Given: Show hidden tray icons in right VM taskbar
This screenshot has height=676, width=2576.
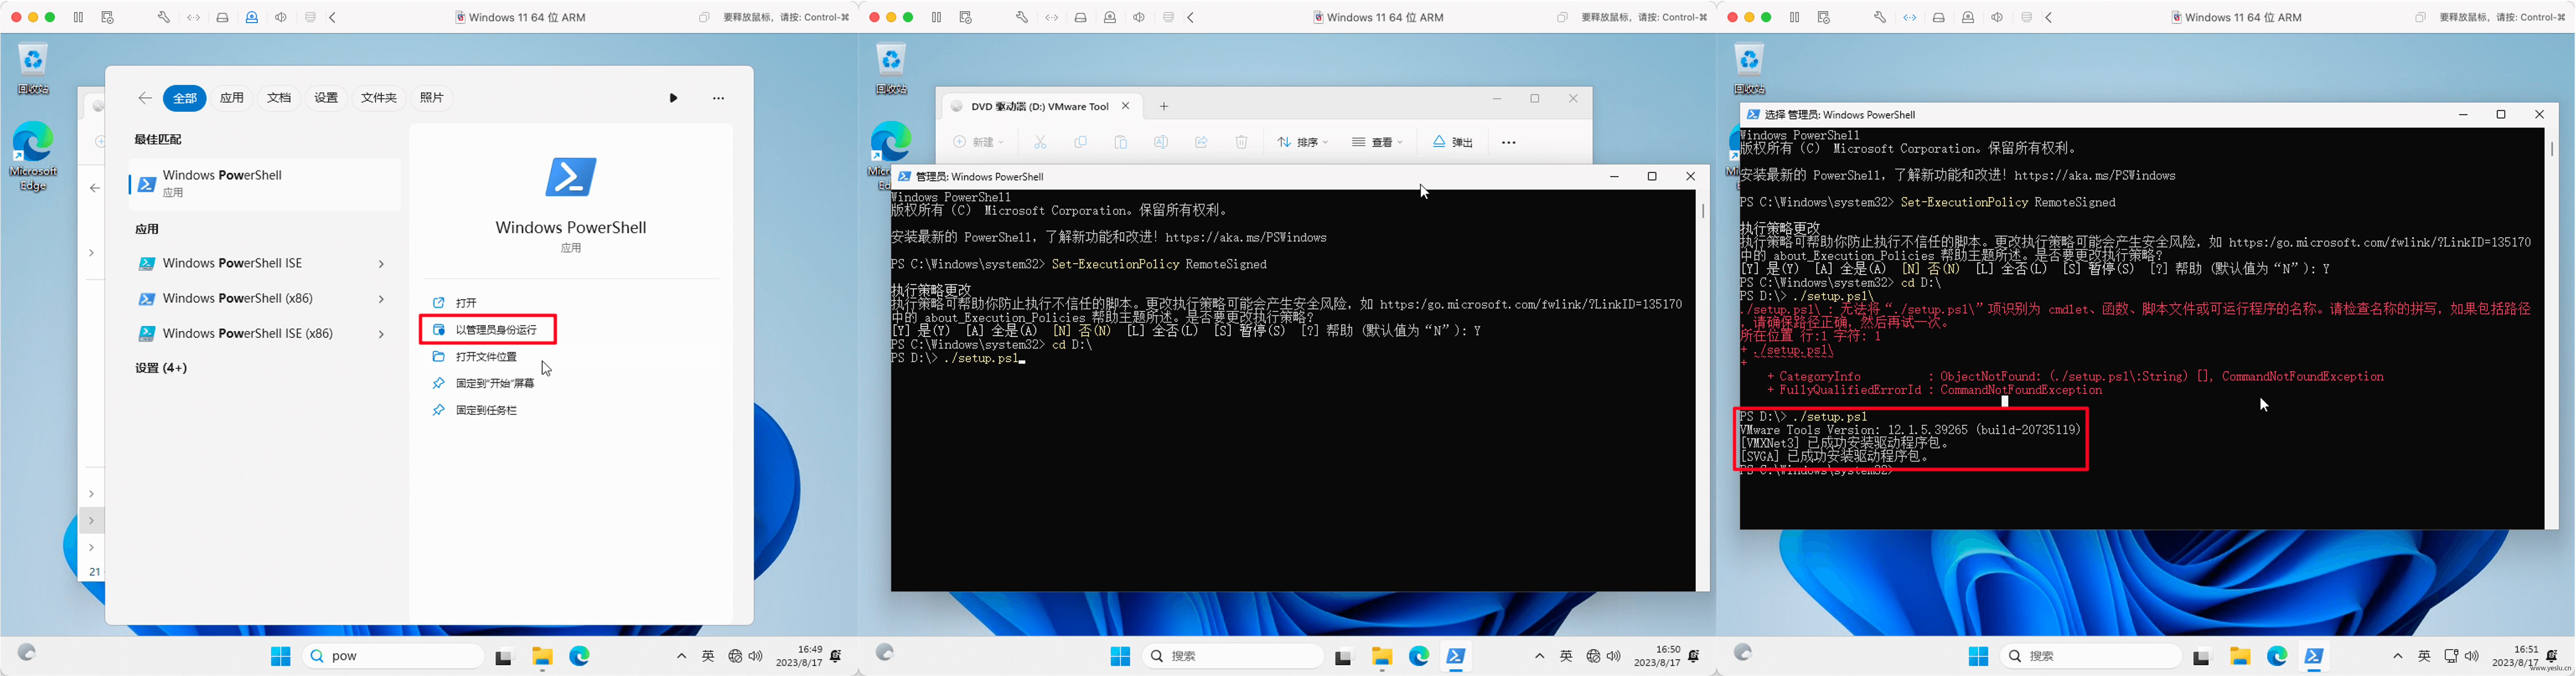Looking at the screenshot, I should pos(2397,656).
